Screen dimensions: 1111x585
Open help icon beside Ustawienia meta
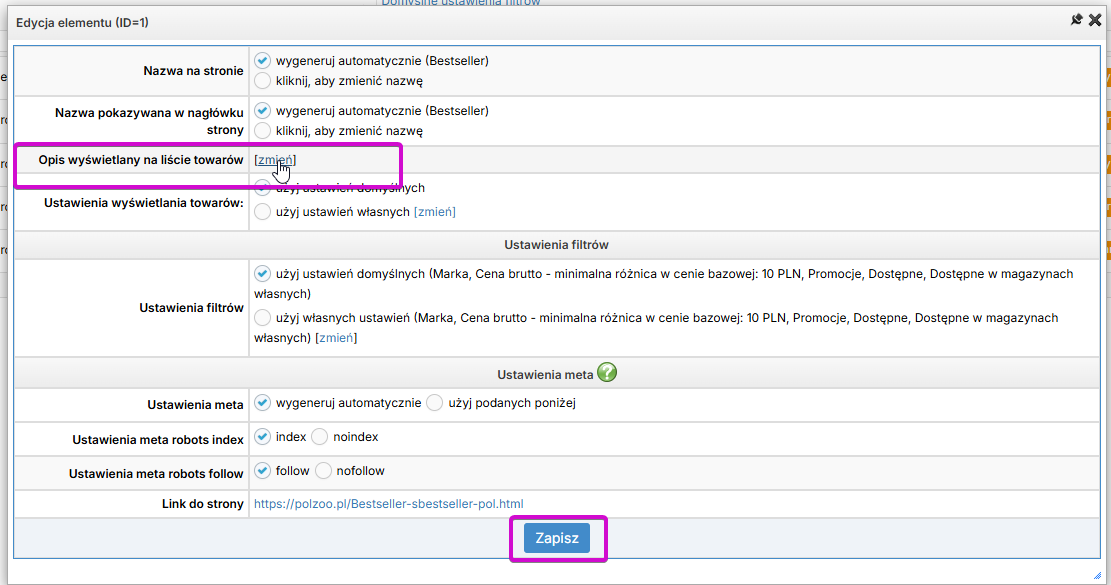coord(607,373)
